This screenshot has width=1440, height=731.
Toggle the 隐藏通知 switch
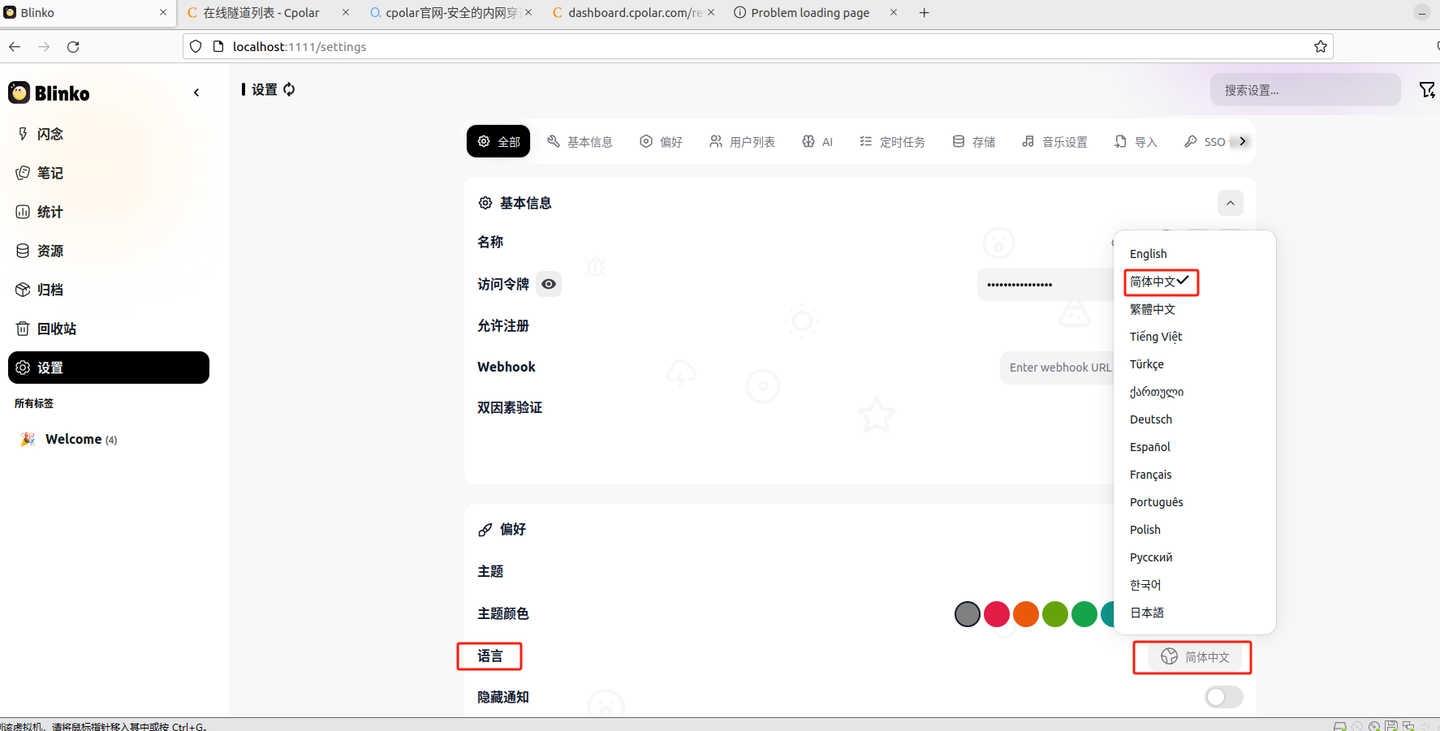pyautogui.click(x=1223, y=697)
